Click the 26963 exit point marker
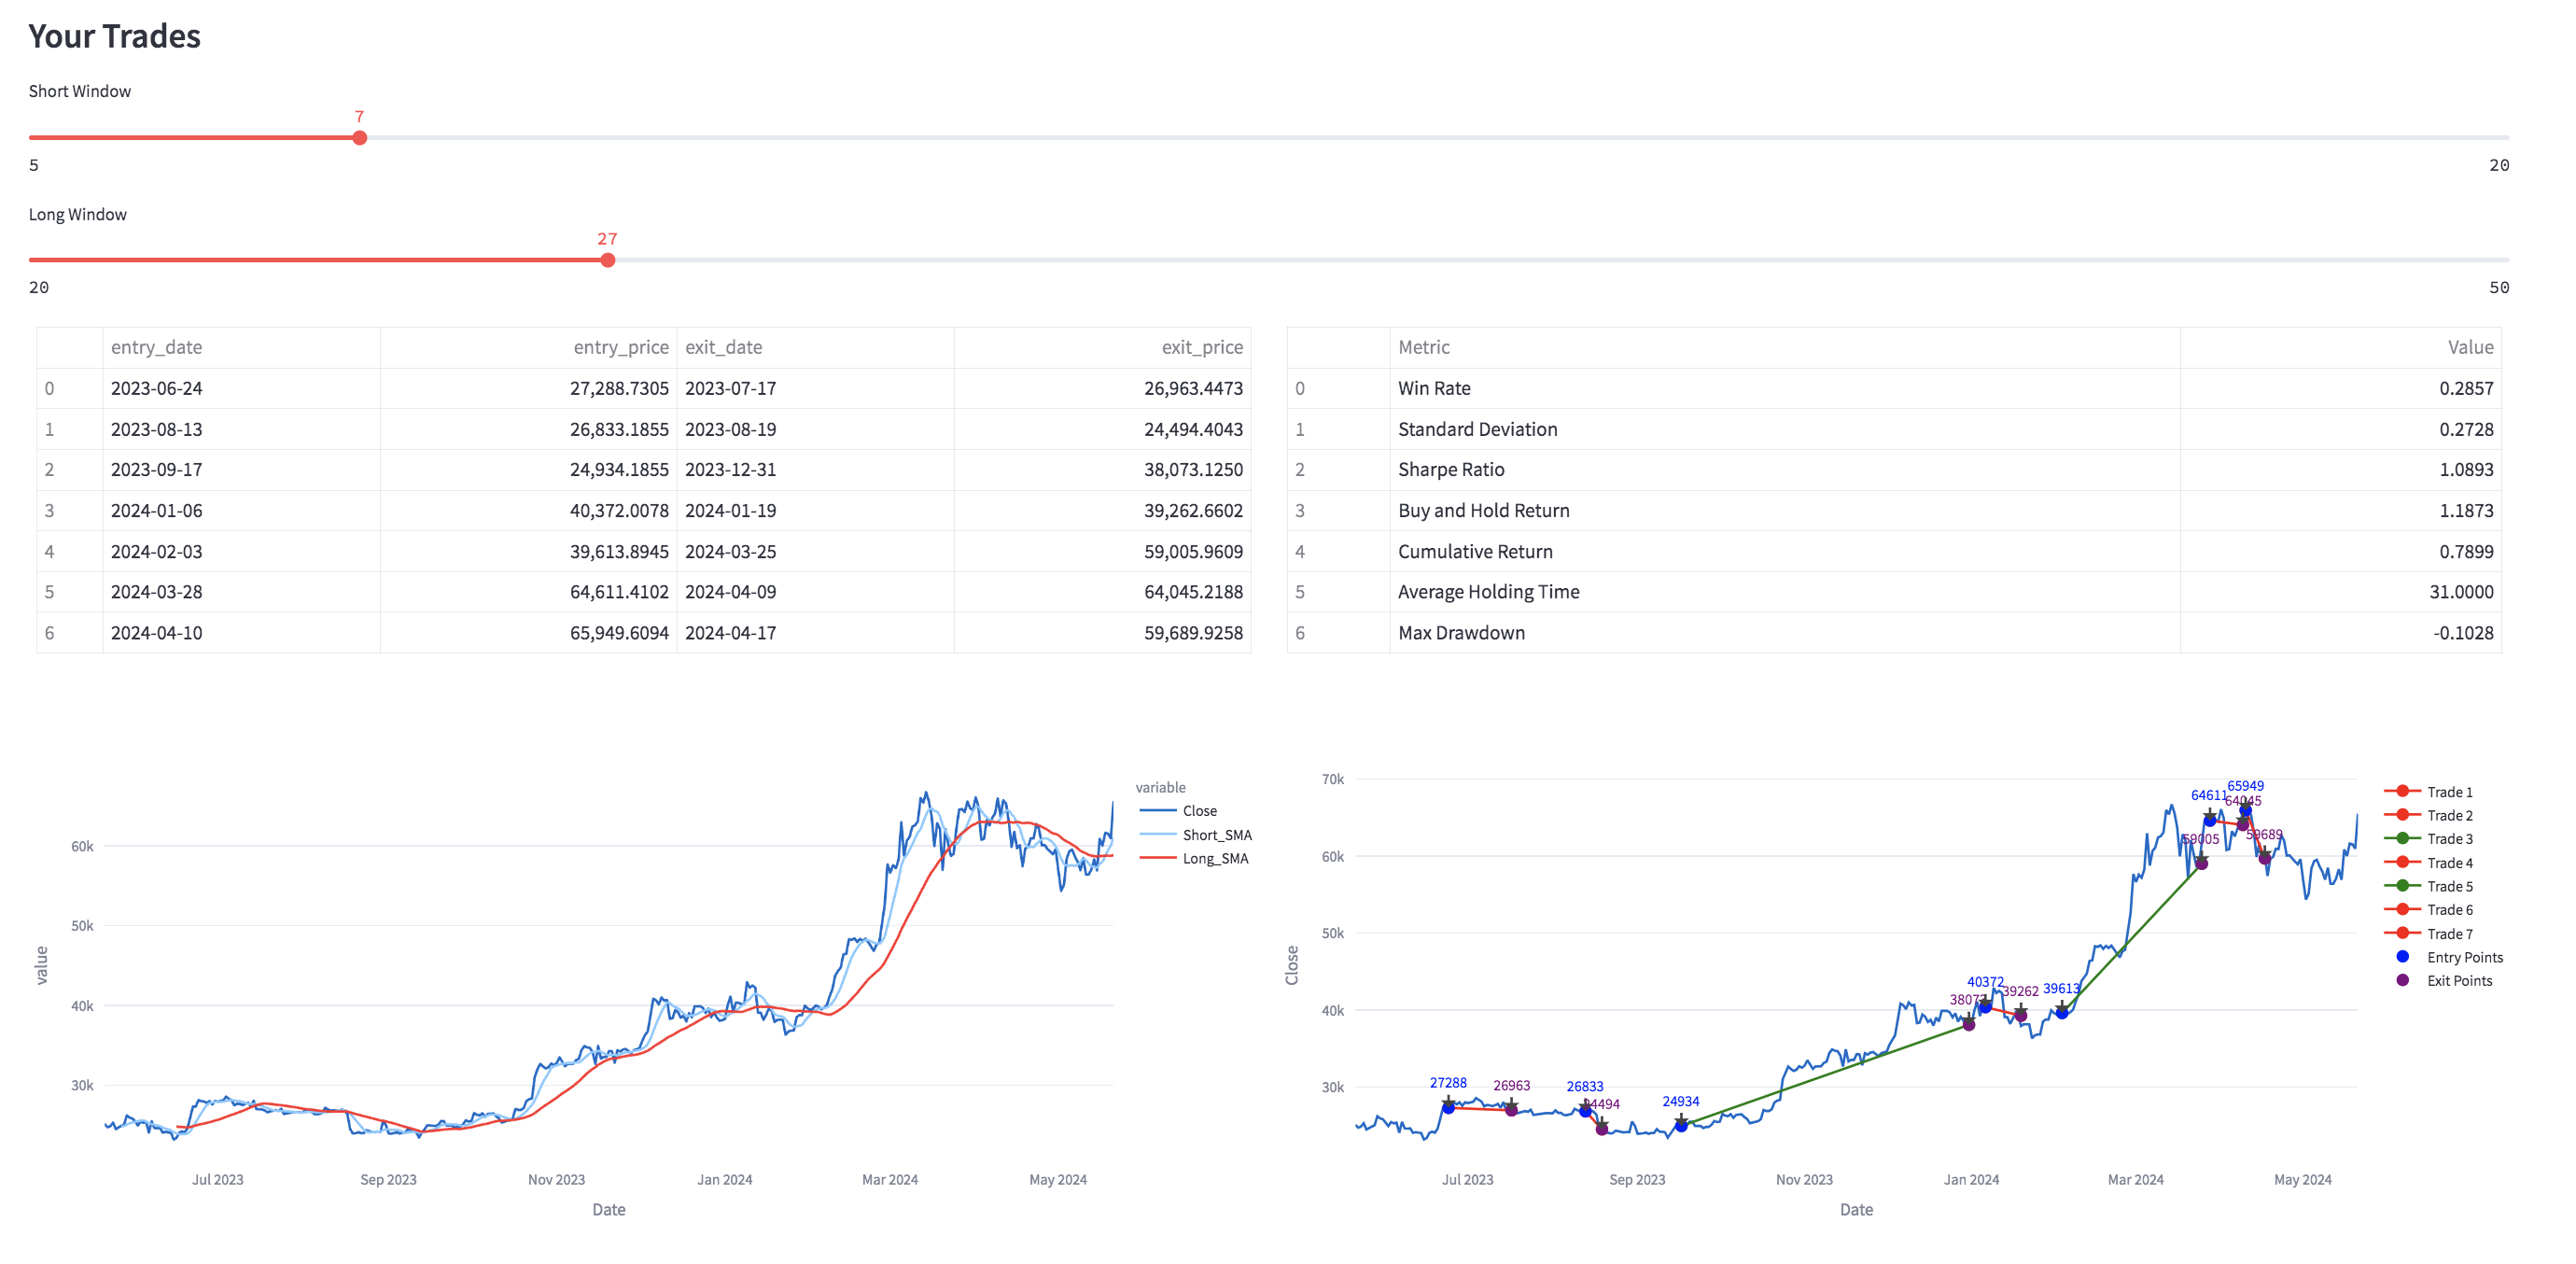The height and width of the screenshot is (1264, 2576). coord(1511,1110)
